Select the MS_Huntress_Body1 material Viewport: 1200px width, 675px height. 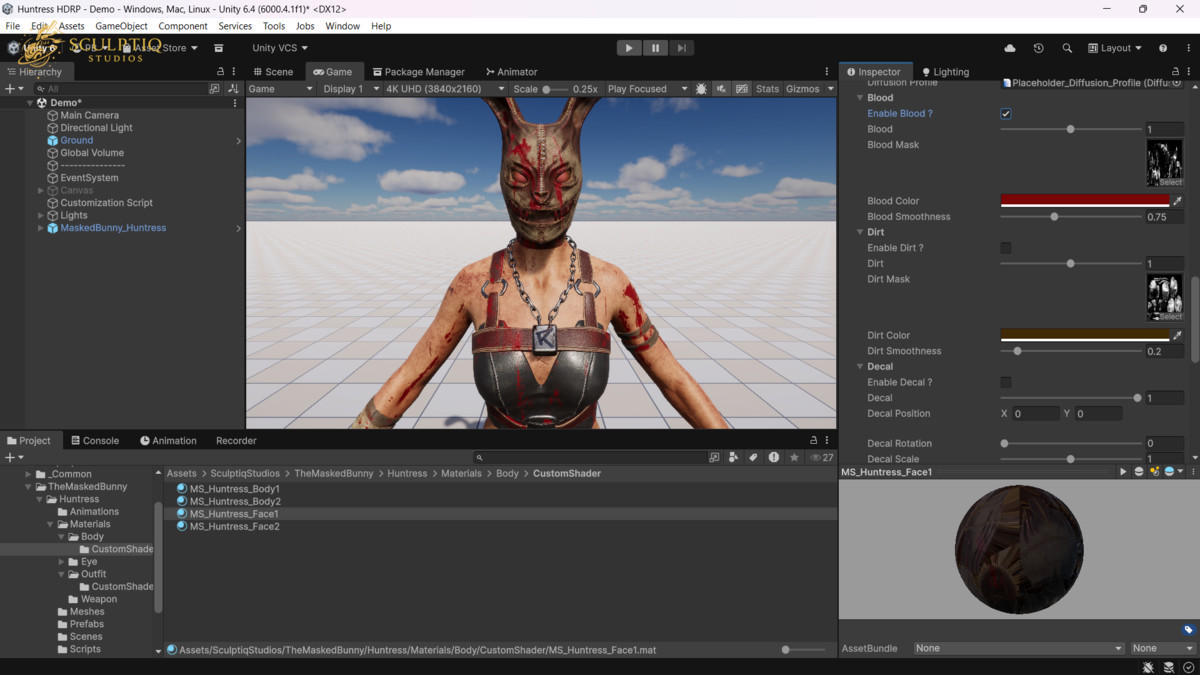pyautogui.click(x=235, y=489)
